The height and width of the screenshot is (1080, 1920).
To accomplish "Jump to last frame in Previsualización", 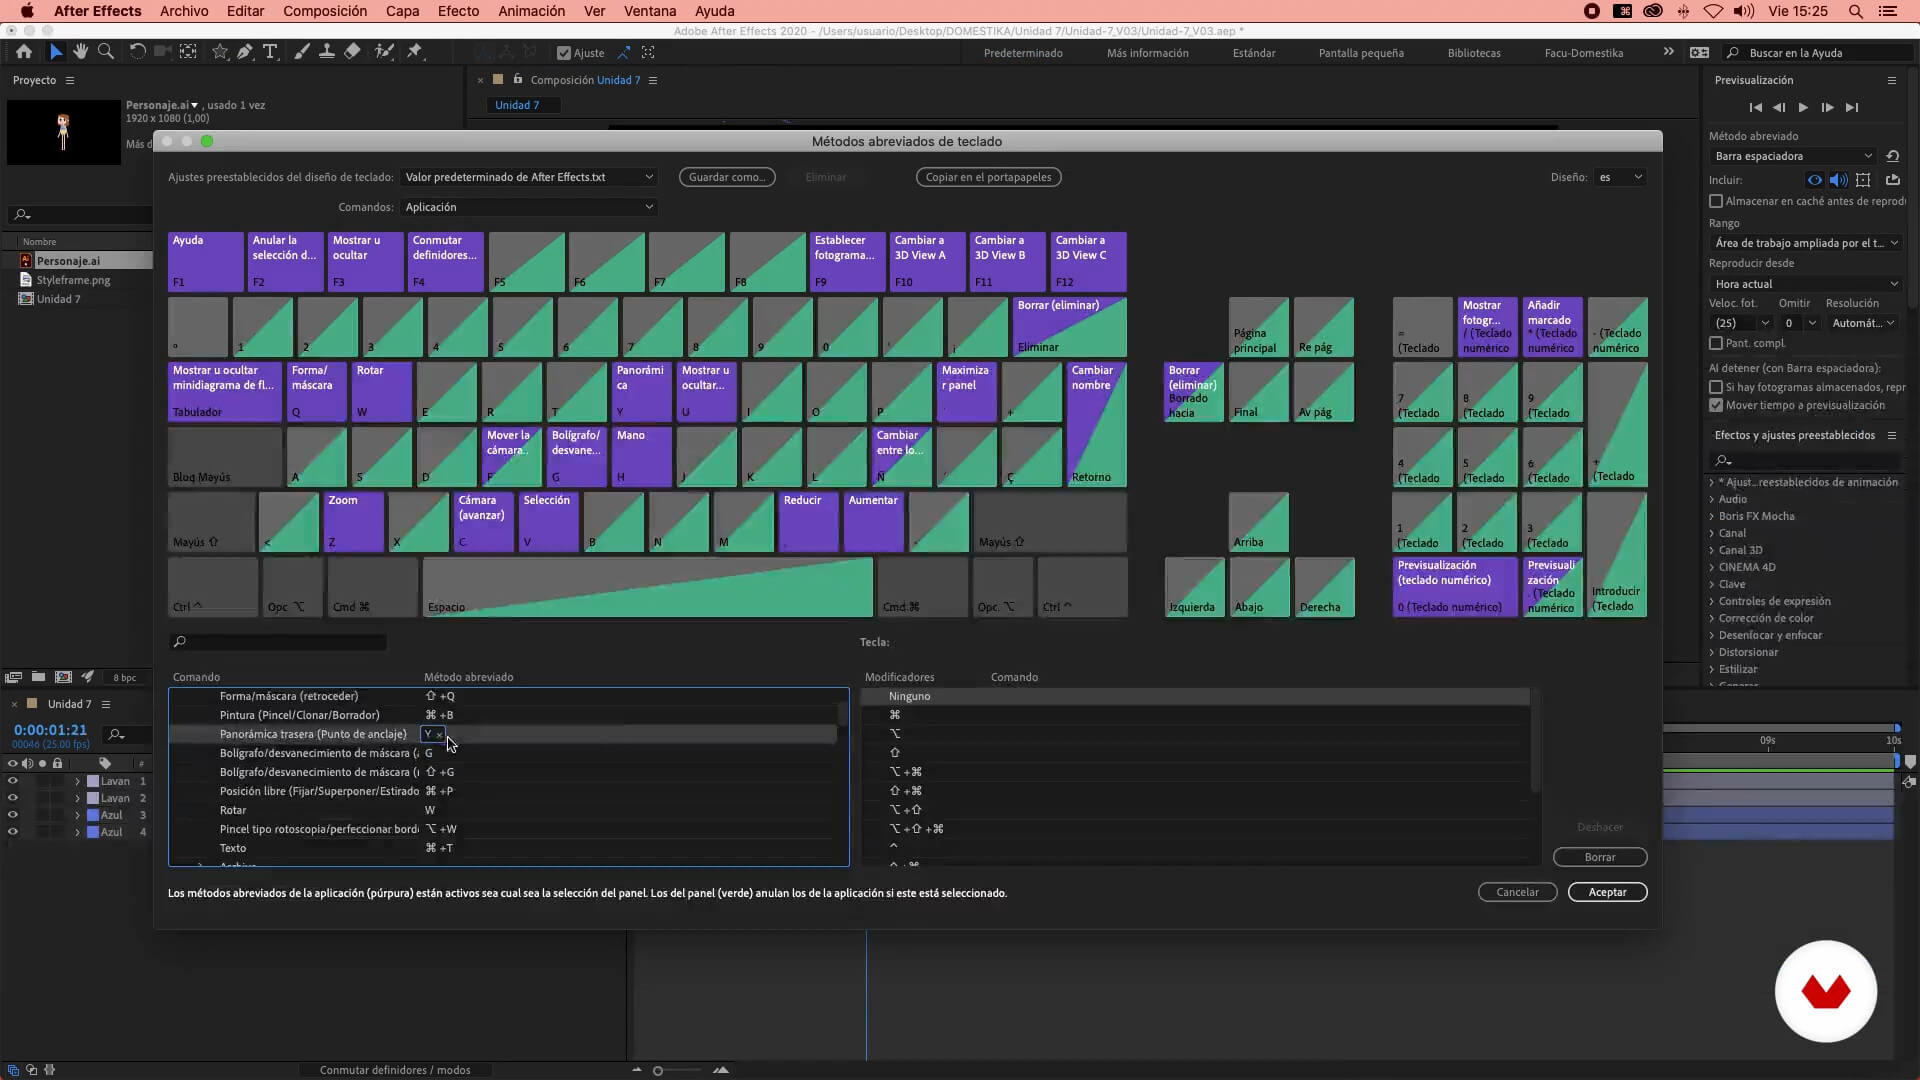I will (x=1852, y=107).
